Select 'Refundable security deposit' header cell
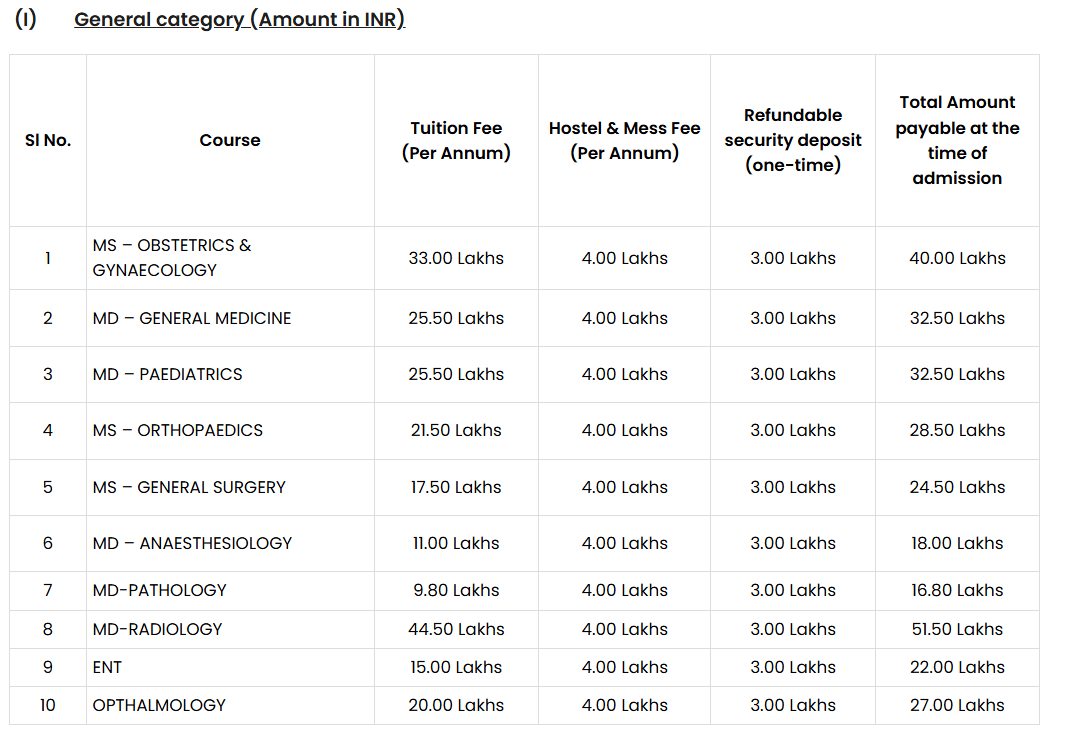This screenshot has height=750, width=1069. tap(793, 140)
